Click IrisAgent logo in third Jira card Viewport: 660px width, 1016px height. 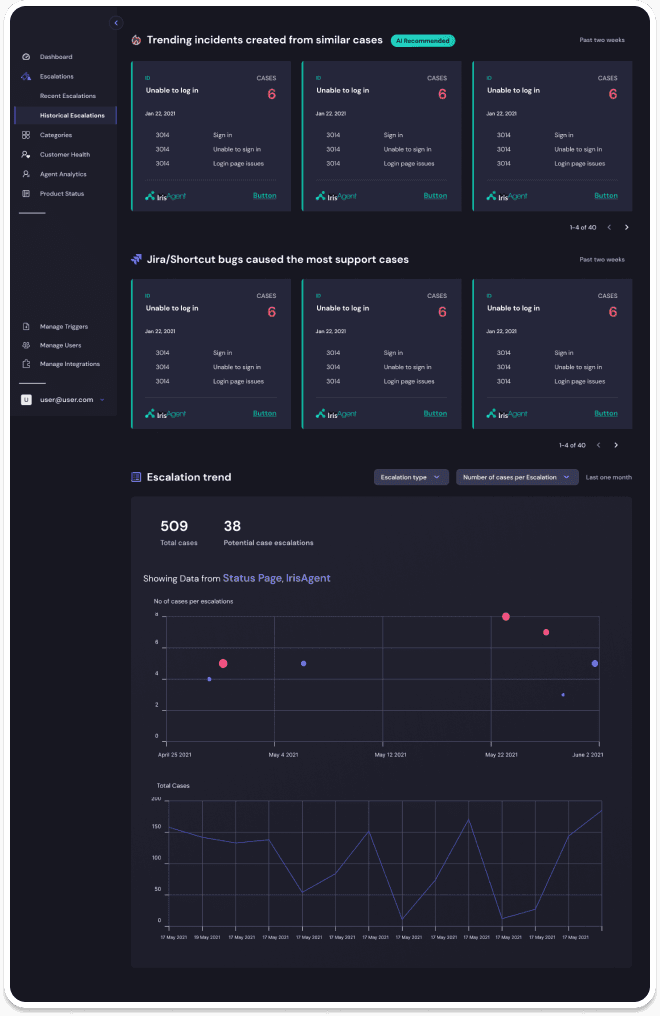(x=507, y=413)
